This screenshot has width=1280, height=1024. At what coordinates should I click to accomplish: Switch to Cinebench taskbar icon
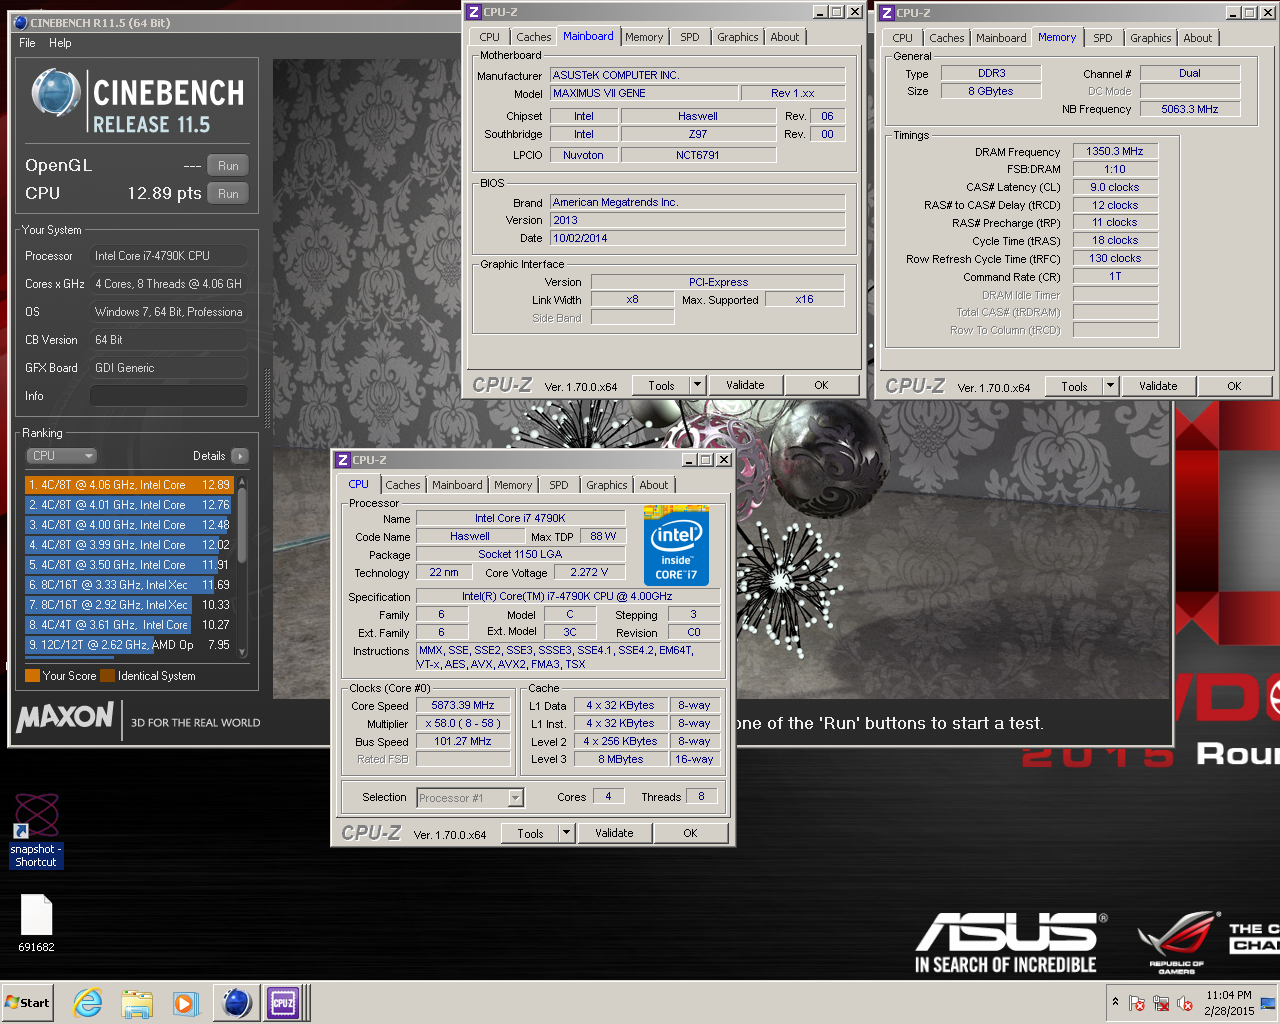click(236, 1003)
